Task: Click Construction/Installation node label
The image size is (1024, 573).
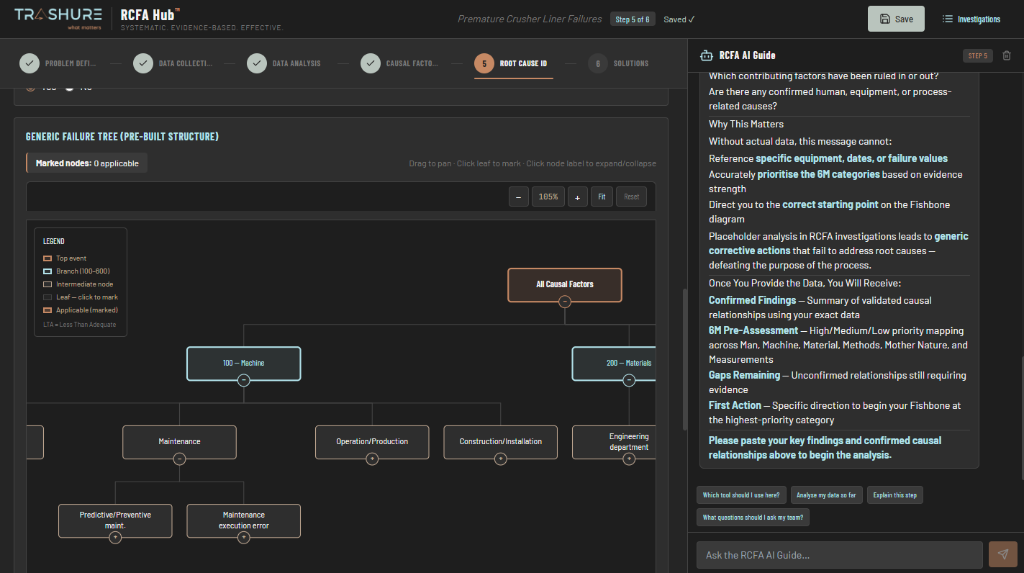Action: tap(500, 442)
